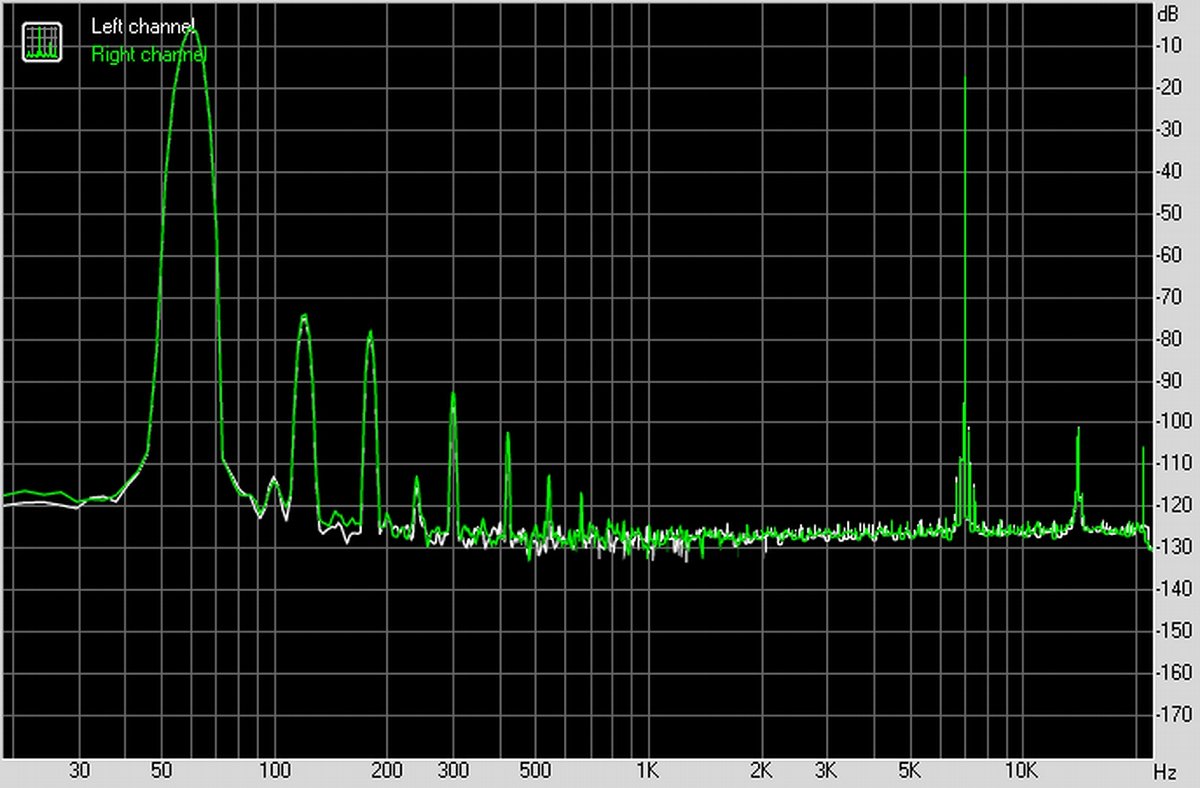This screenshot has width=1200, height=788.
Task: Select the "Right channel" legend entry
Action: [x=148, y=55]
